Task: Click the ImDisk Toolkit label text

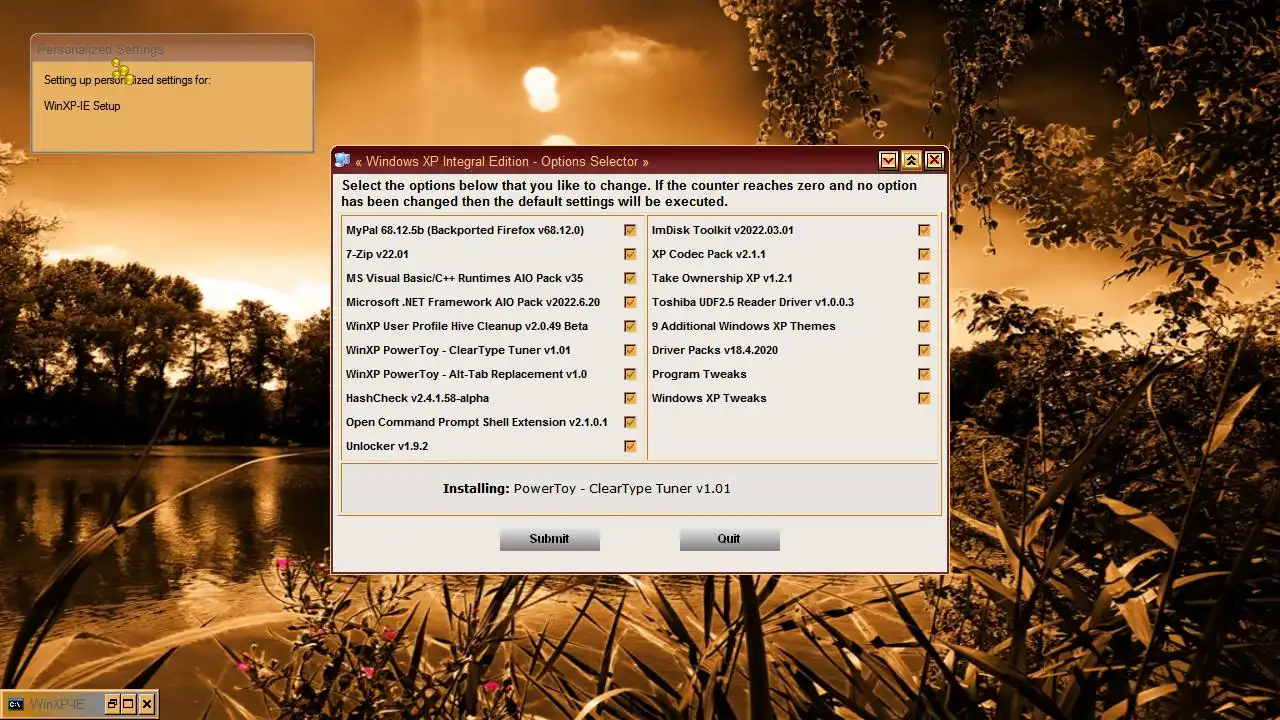Action: pyautogui.click(x=723, y=230)
